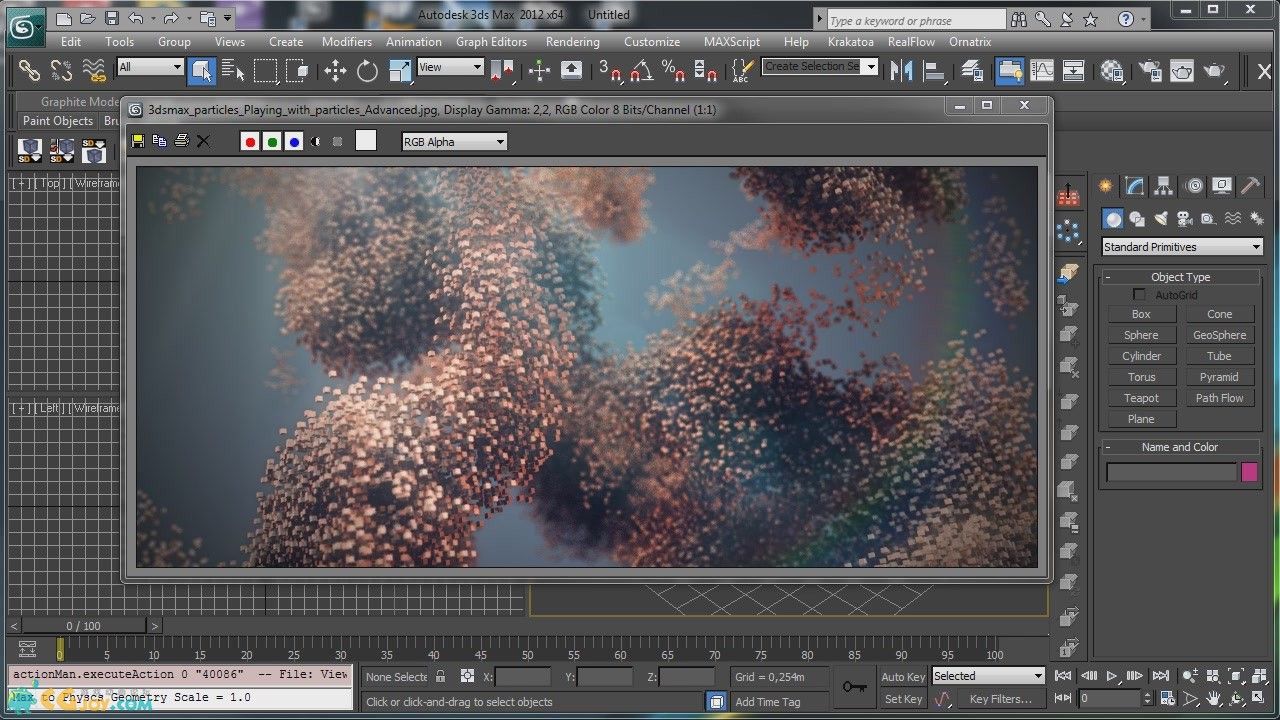
Task: Toggle Angle Snap in main toolbar
Action: [641, 70]
